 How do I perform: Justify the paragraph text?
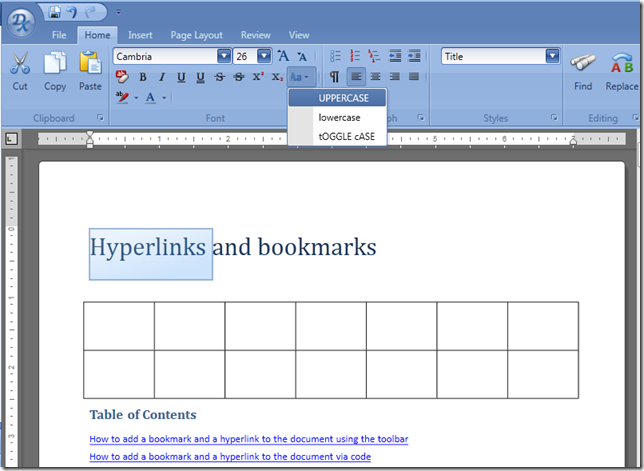(414, 76)
